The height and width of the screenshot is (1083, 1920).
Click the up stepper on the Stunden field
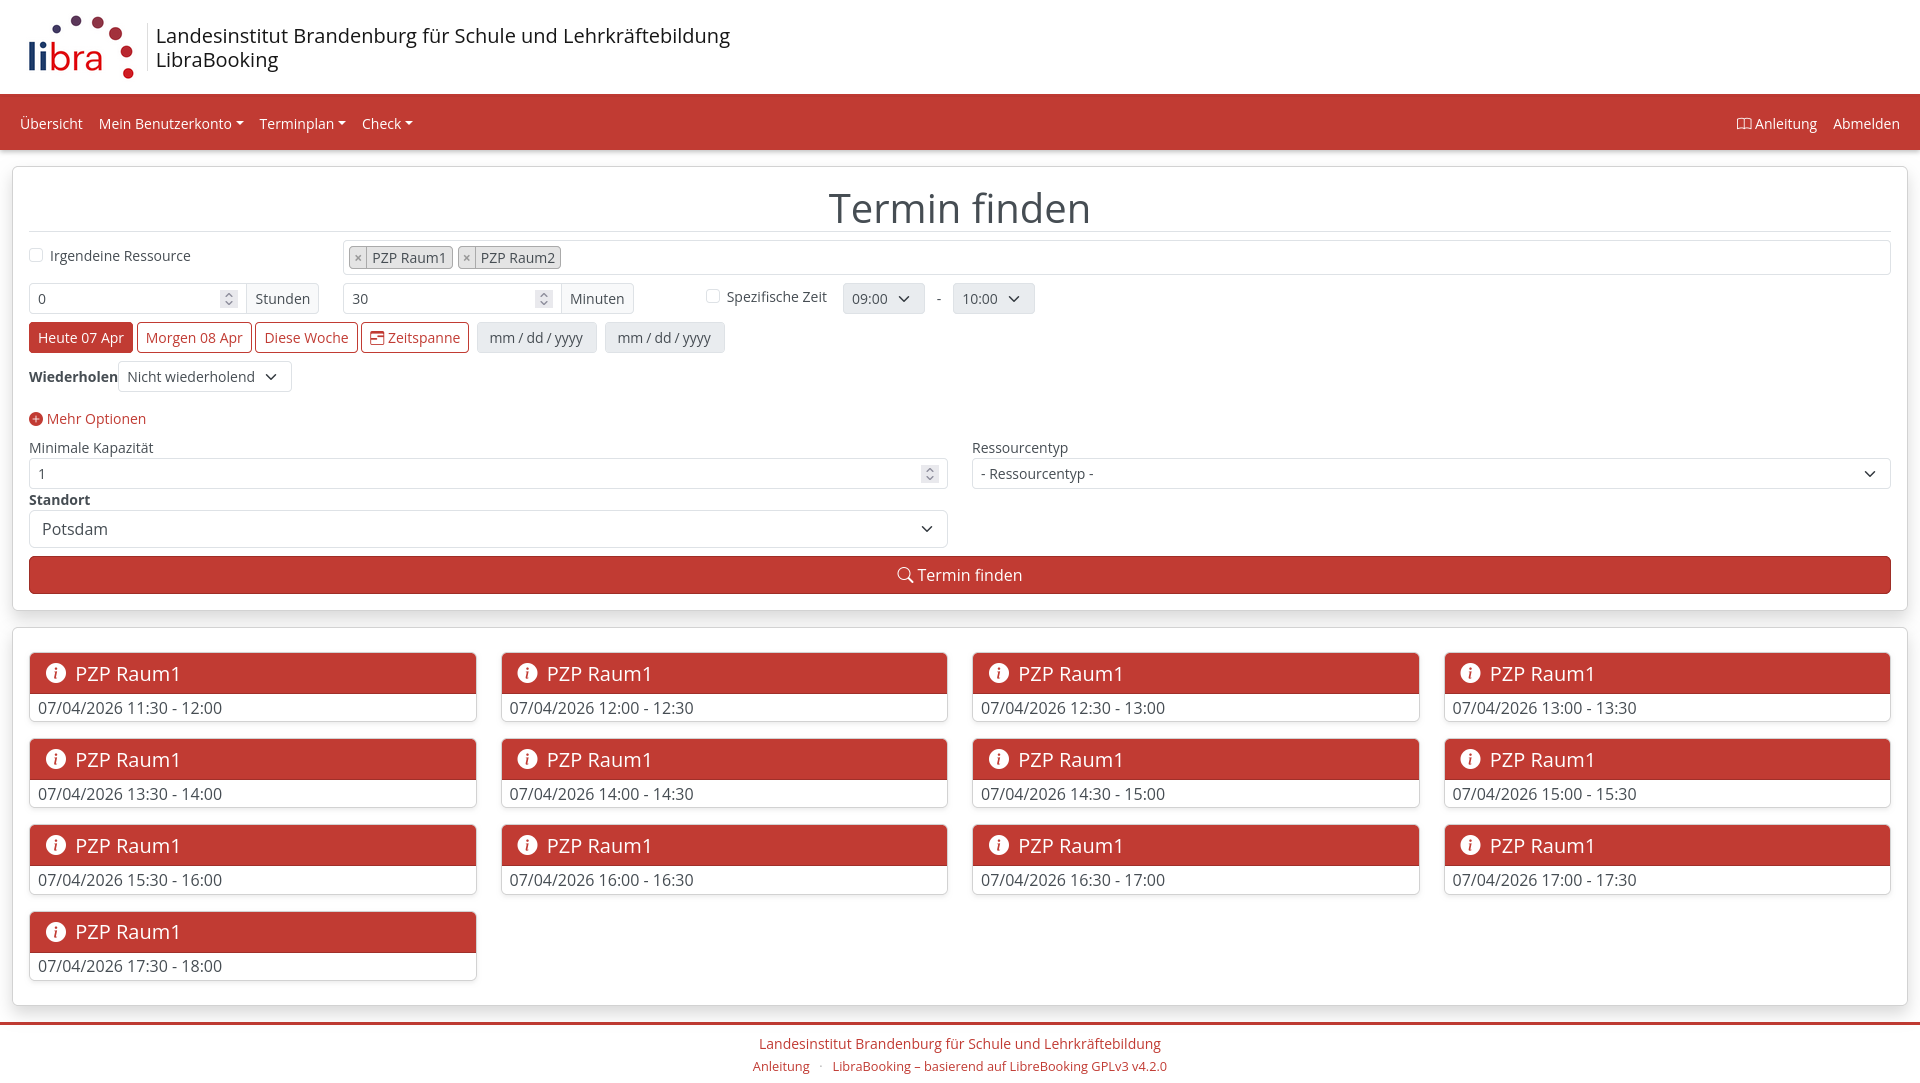tap(229, 293)
